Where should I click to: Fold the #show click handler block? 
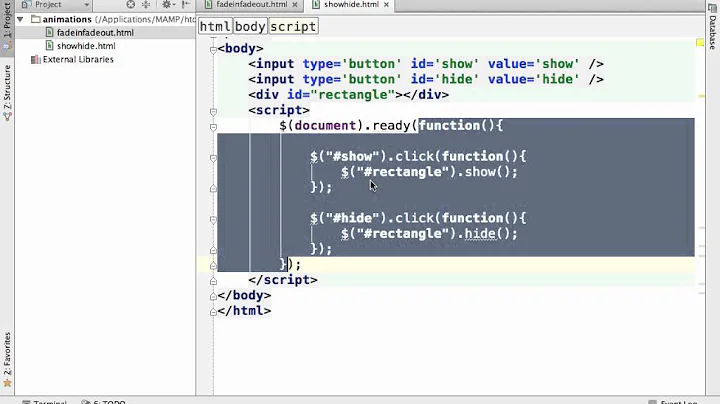213,158
